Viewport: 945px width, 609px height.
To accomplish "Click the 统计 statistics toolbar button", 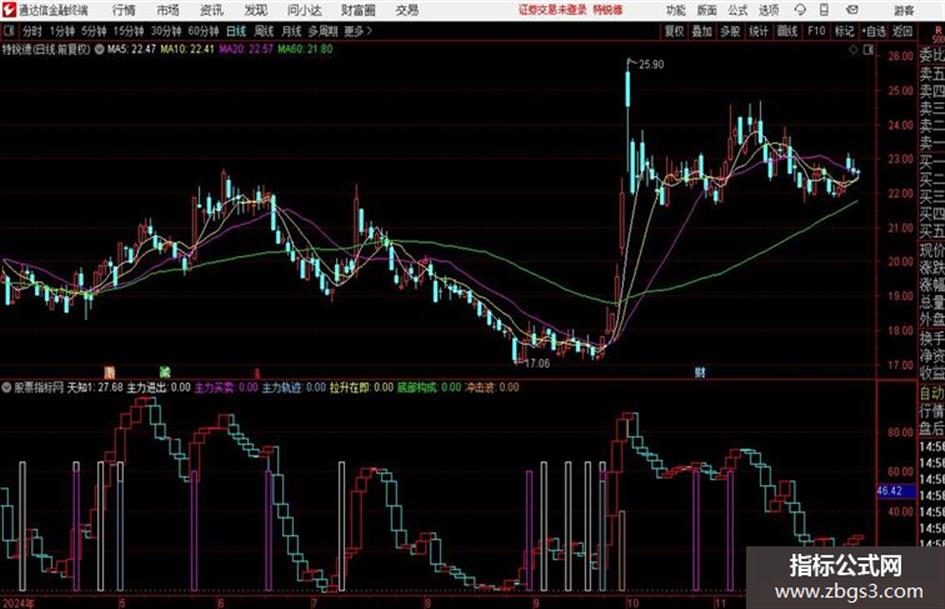I will click(759, 31).
